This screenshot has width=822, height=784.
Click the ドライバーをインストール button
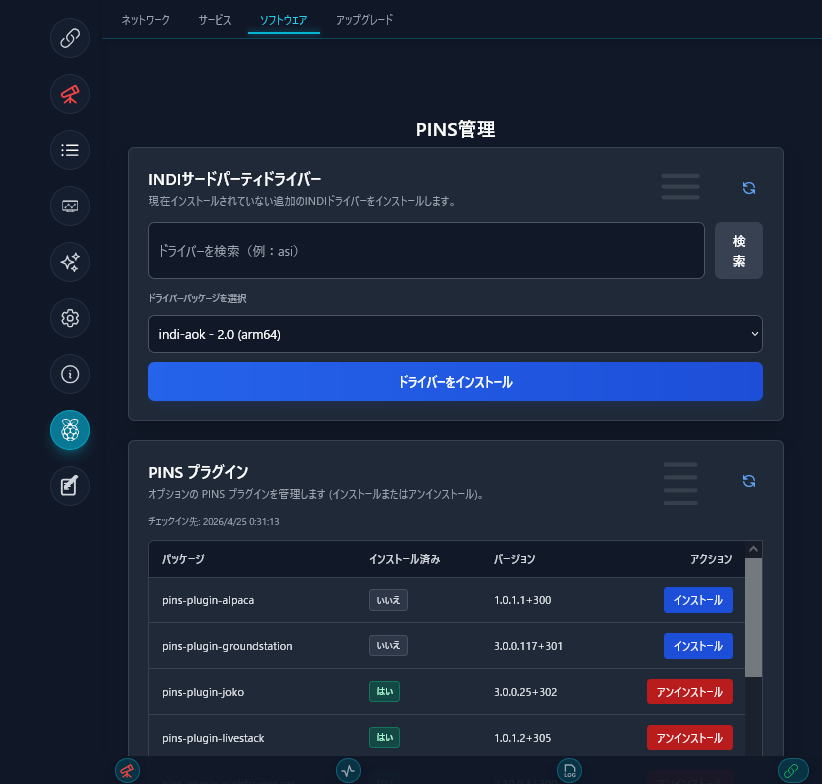[x=455, y=382]
